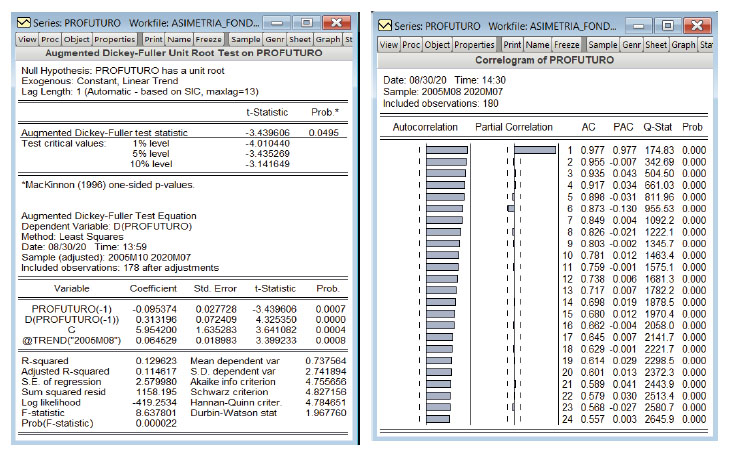Image resolution: width=736 pixels, height=450 pixels.
Task: Click Graph button in Correlogram window
Action: [683, 45]
